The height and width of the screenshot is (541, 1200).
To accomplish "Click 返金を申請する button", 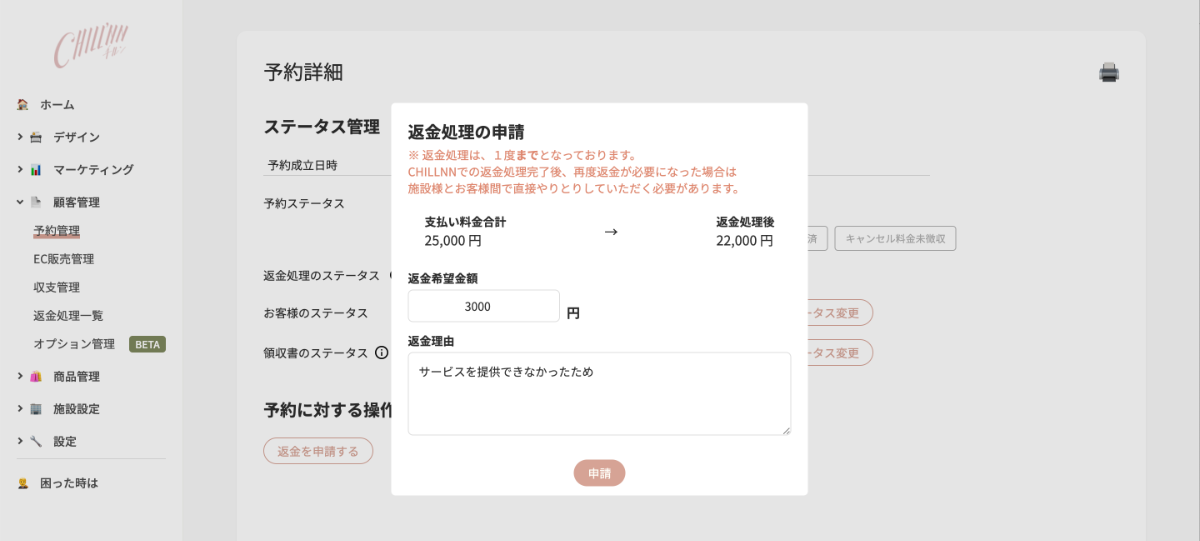I will (318, 451).
